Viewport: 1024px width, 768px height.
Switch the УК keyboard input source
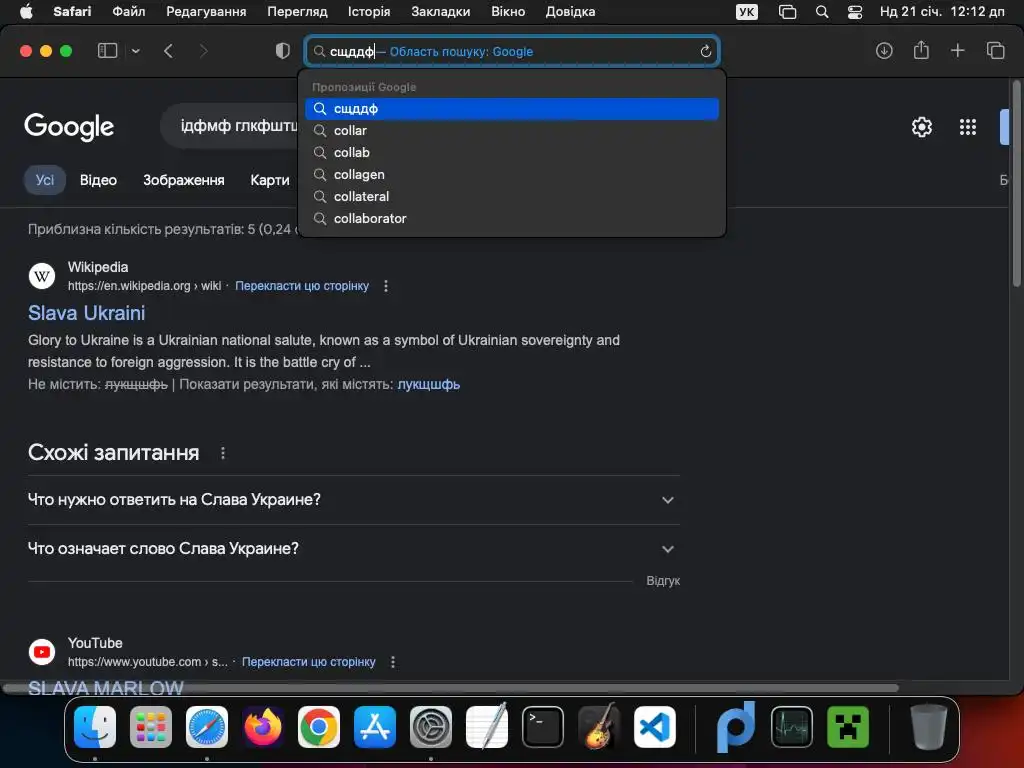[x=746, y=12]
